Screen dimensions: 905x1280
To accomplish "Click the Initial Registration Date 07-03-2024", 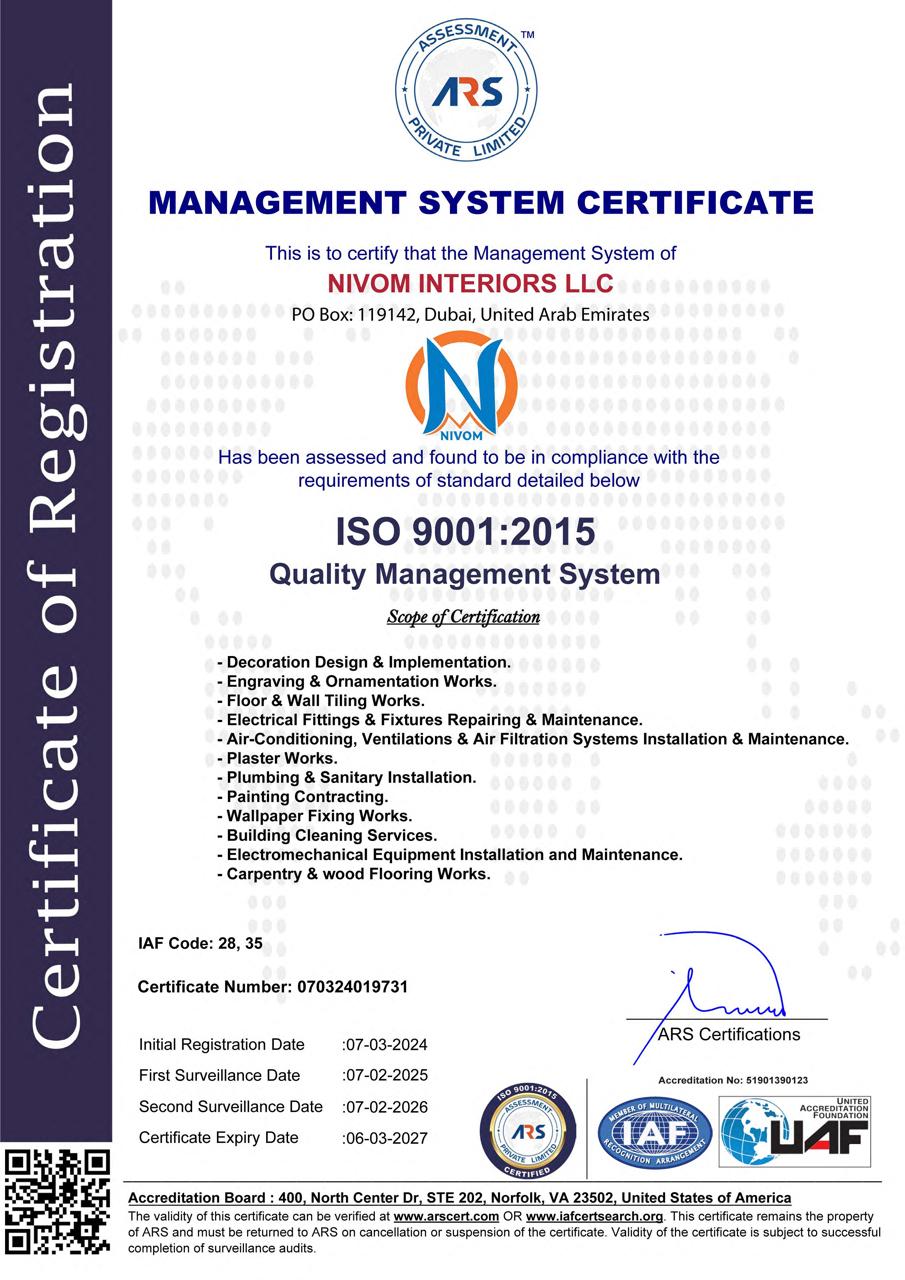I will [385, 1045].
